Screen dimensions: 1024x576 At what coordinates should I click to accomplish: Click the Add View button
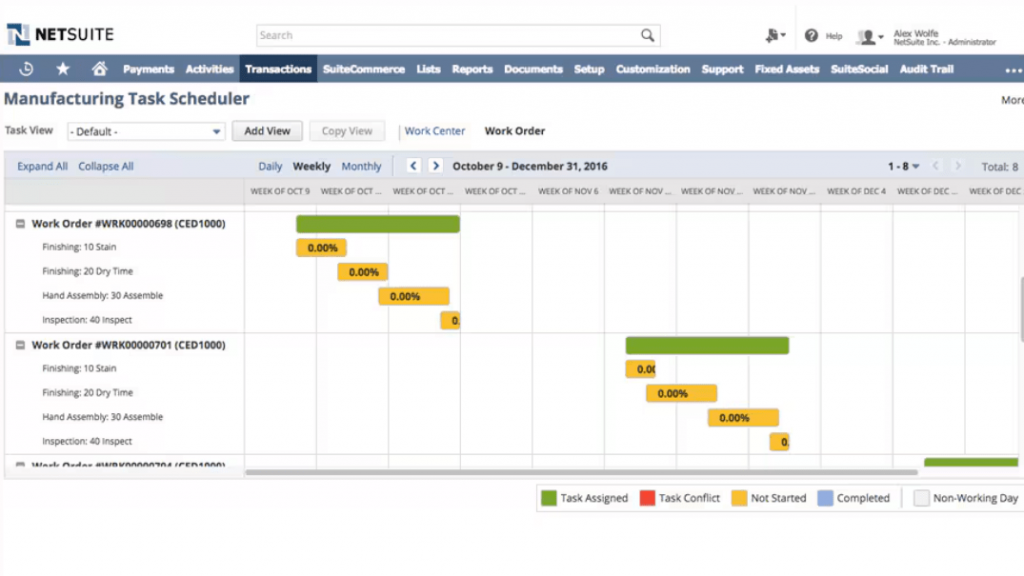point(267,131)
